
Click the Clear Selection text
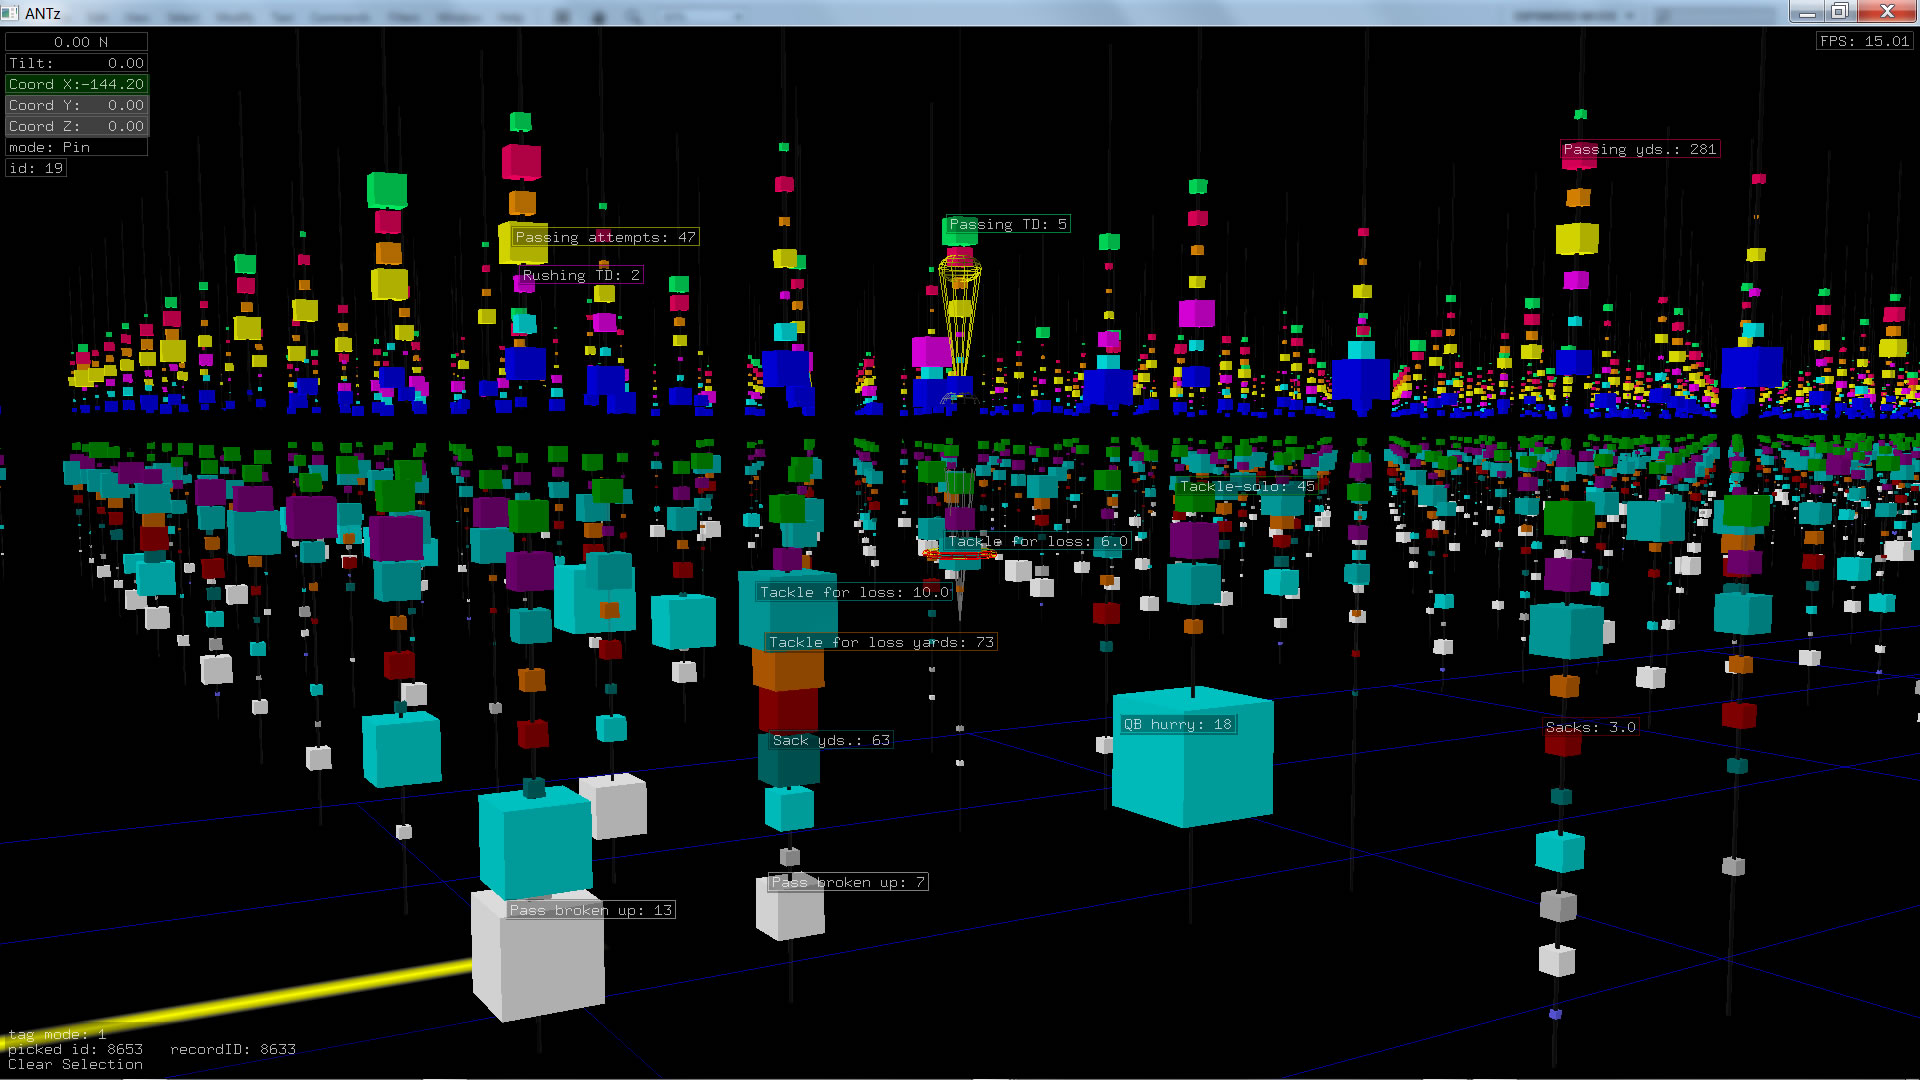[75, 1064]
